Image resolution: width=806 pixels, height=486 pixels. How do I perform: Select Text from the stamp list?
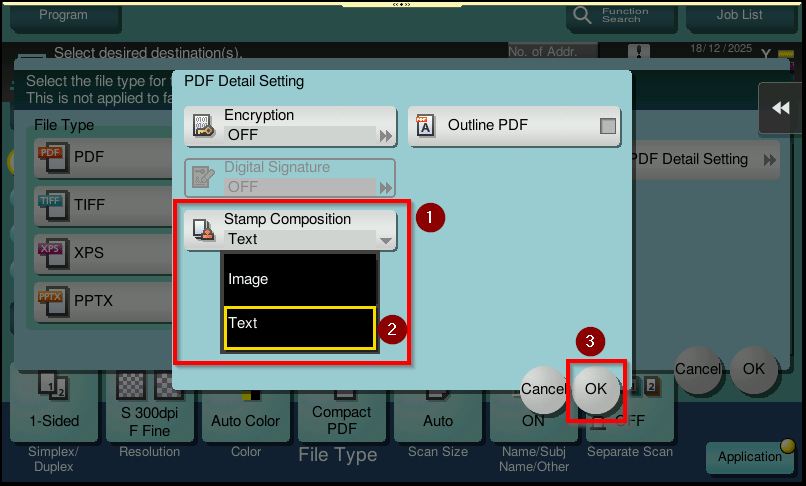tap(299, 324)
